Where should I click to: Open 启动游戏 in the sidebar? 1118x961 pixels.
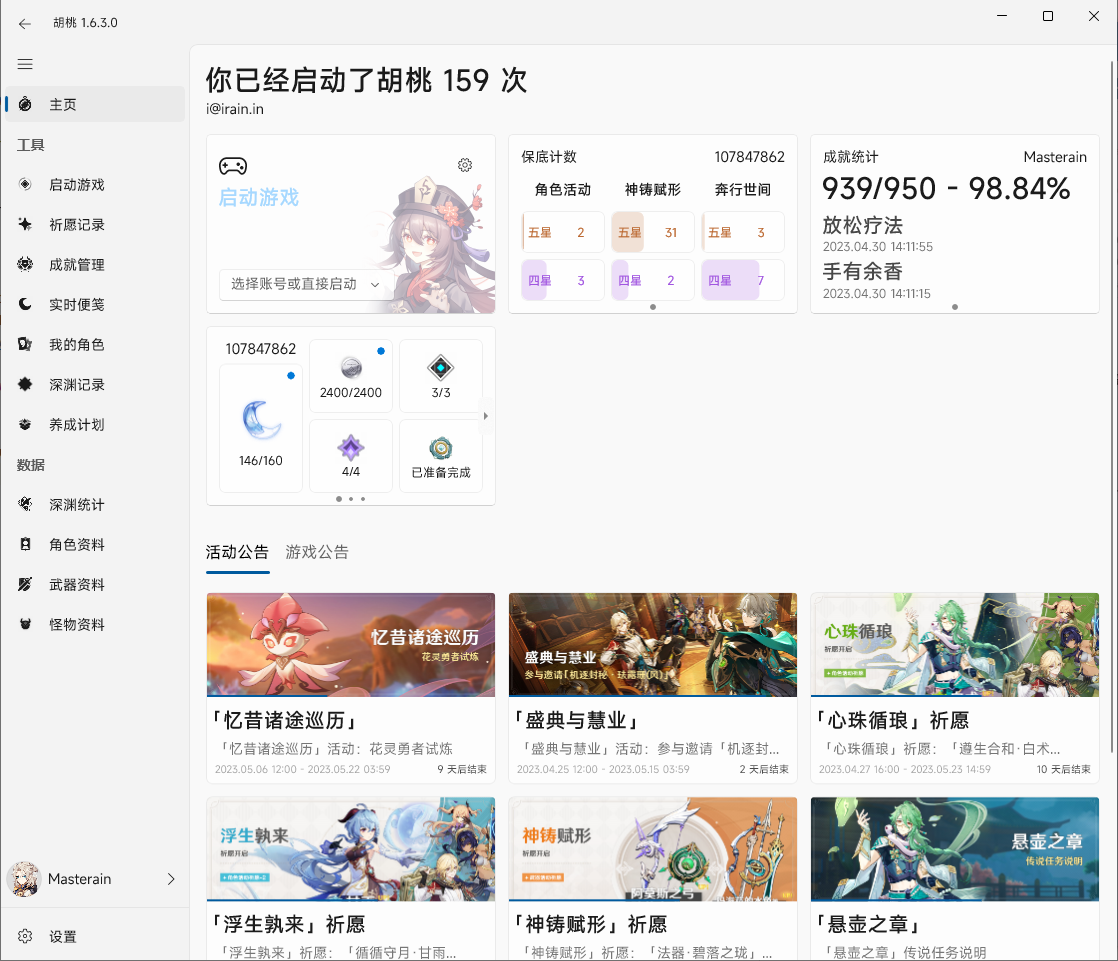tap(95, 185)
